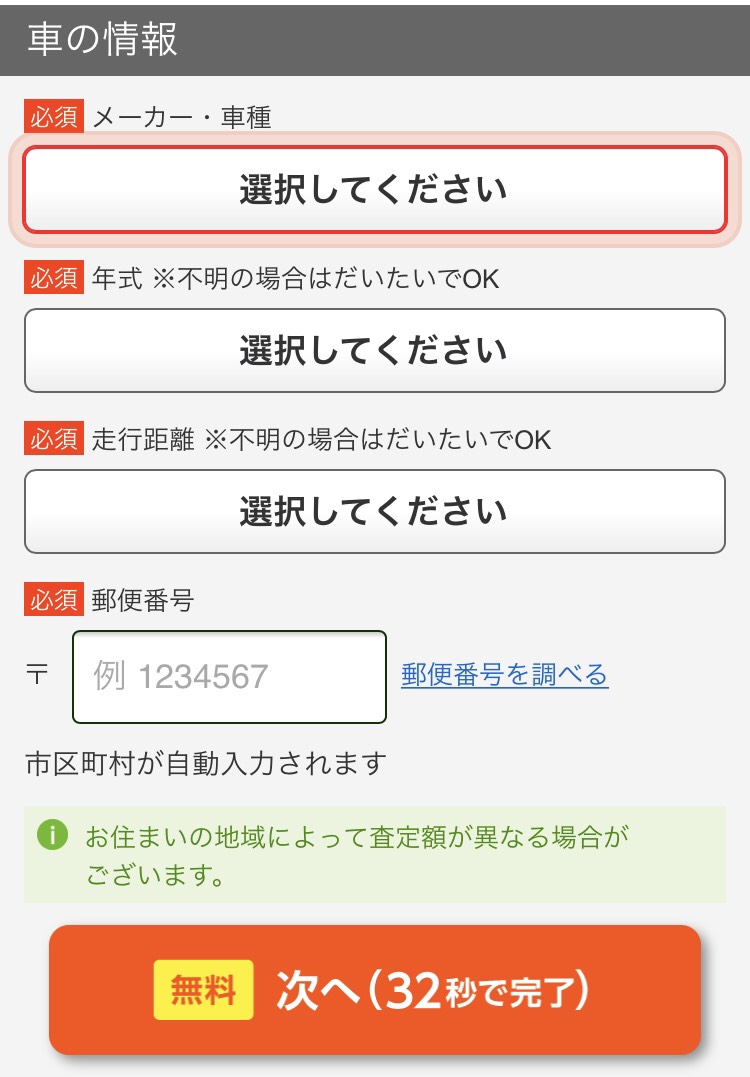Follow the 郵便番号を調べる link

point(505,674)
